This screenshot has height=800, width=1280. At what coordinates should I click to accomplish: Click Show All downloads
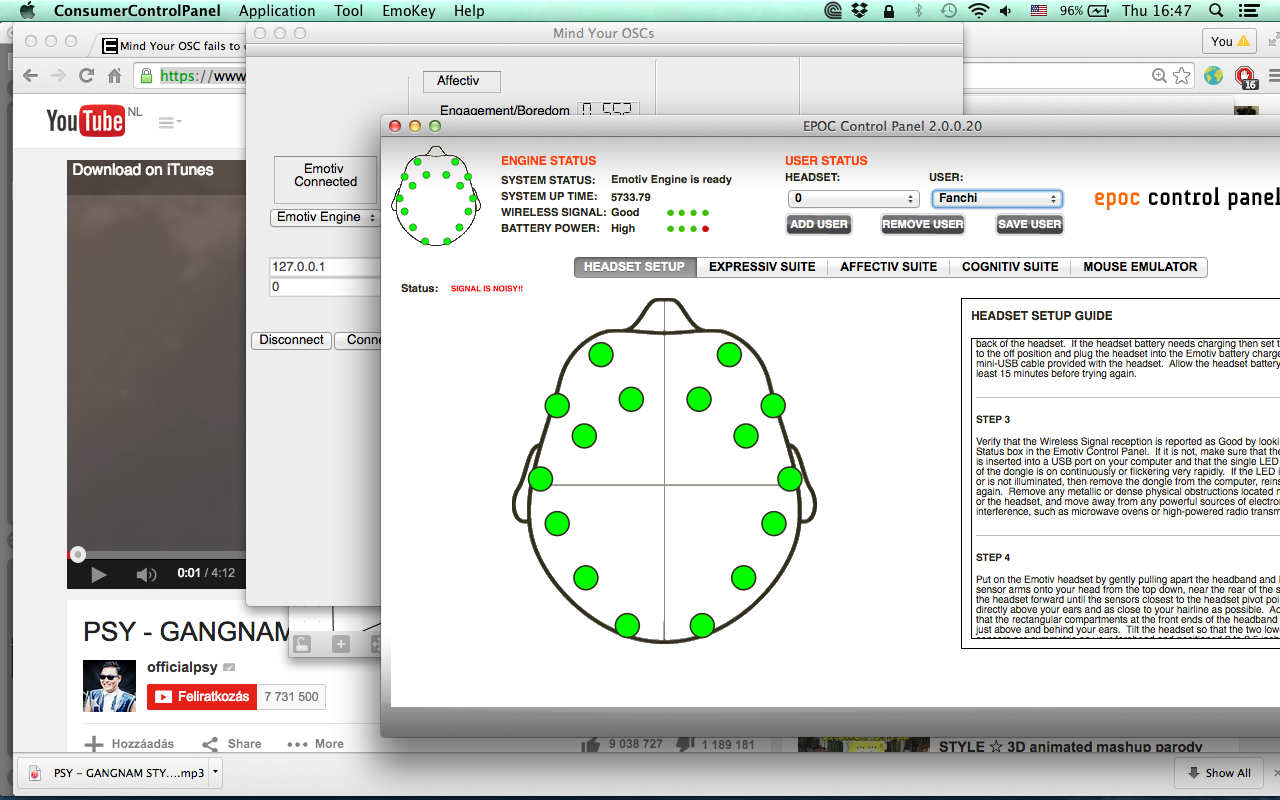1218,773
